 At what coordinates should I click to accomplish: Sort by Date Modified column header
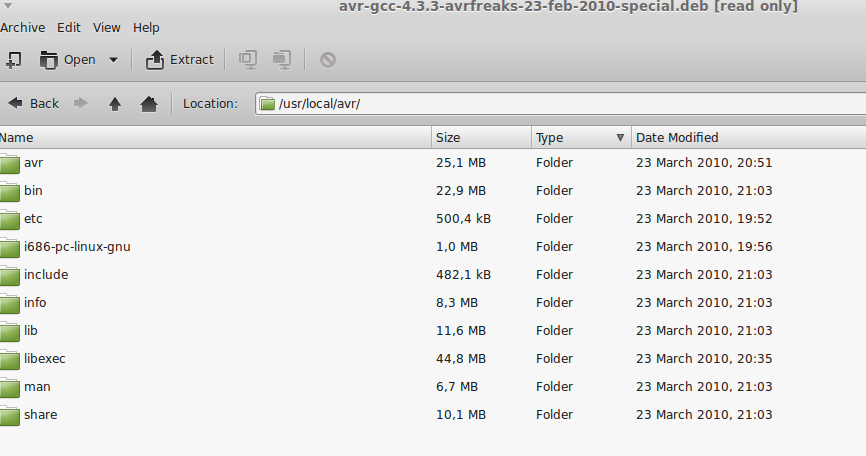(748, 137)
